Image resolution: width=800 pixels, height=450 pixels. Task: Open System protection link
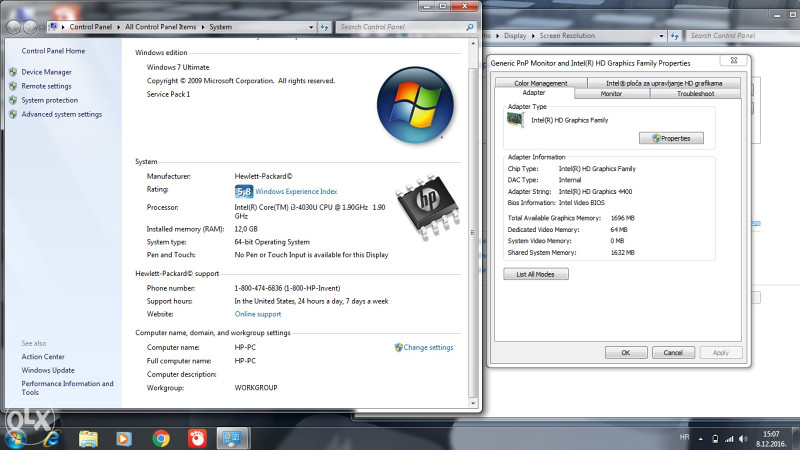coord(49,100)
